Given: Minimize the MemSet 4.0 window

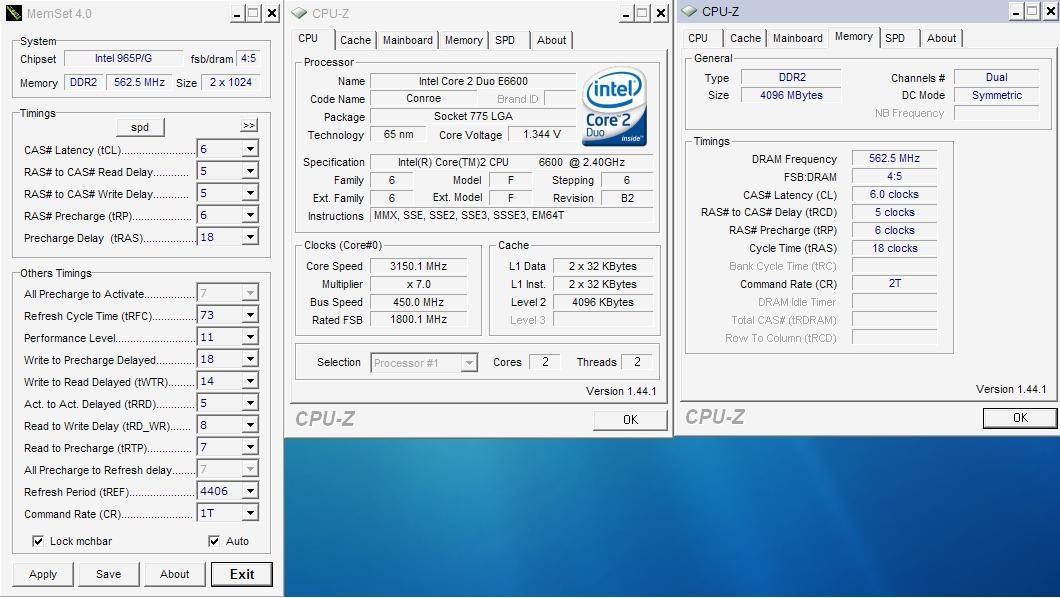Looking at the screenshot, I should click(x=237, y=14).
